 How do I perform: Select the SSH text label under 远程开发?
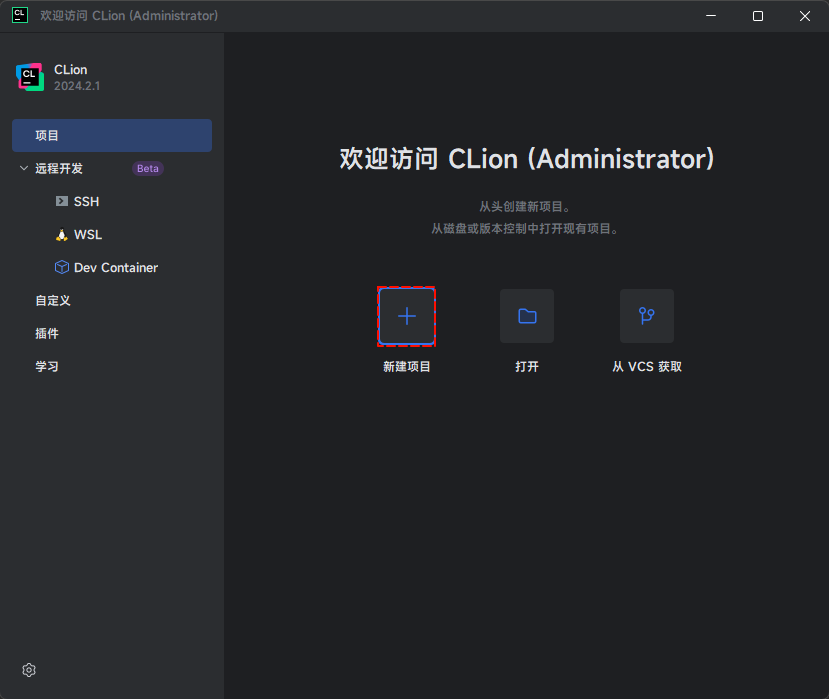(x=87, y=201)
